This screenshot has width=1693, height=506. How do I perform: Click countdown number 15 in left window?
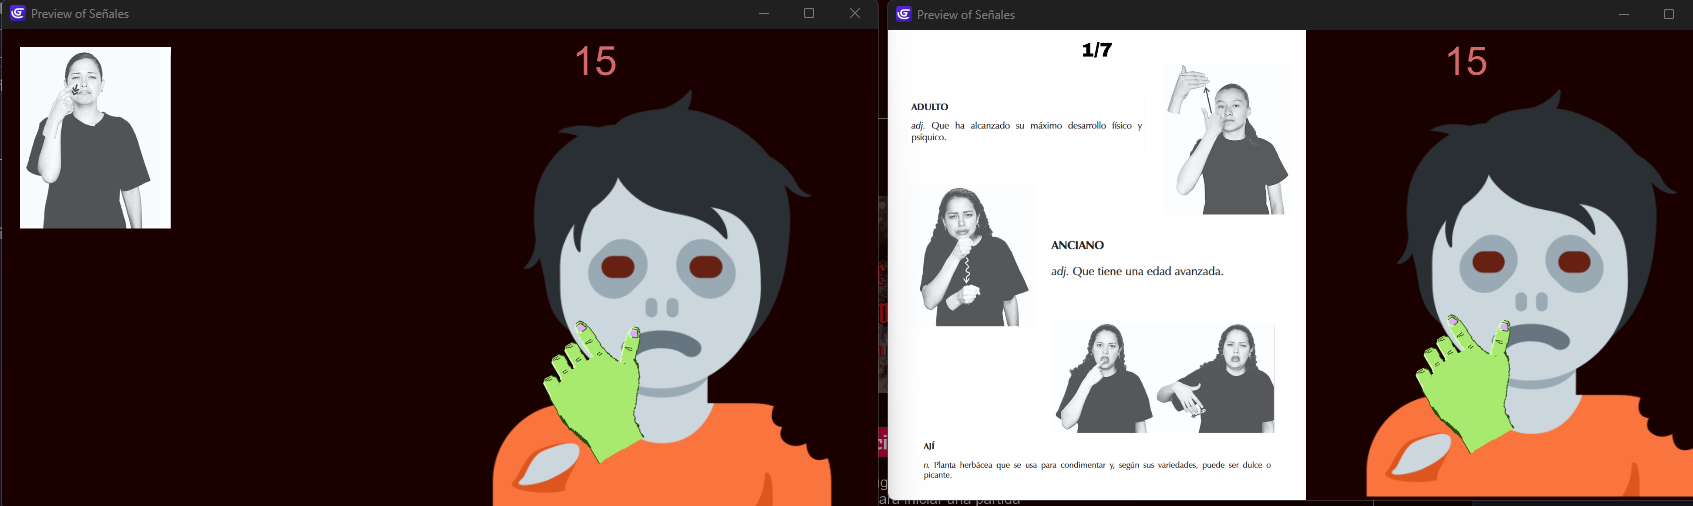595,62
